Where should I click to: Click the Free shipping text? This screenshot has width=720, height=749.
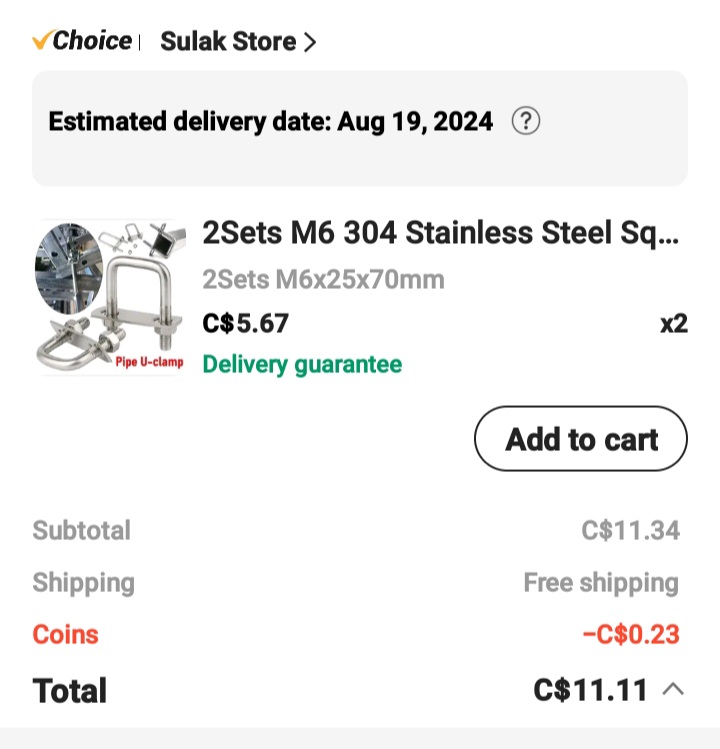click(x=601, y=583)
